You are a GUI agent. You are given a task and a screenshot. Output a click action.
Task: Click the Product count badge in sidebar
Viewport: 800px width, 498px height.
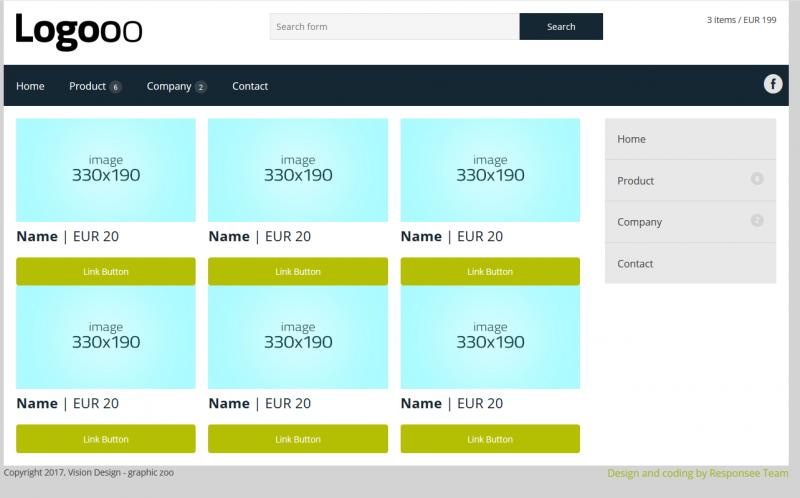tap(757, 179)
